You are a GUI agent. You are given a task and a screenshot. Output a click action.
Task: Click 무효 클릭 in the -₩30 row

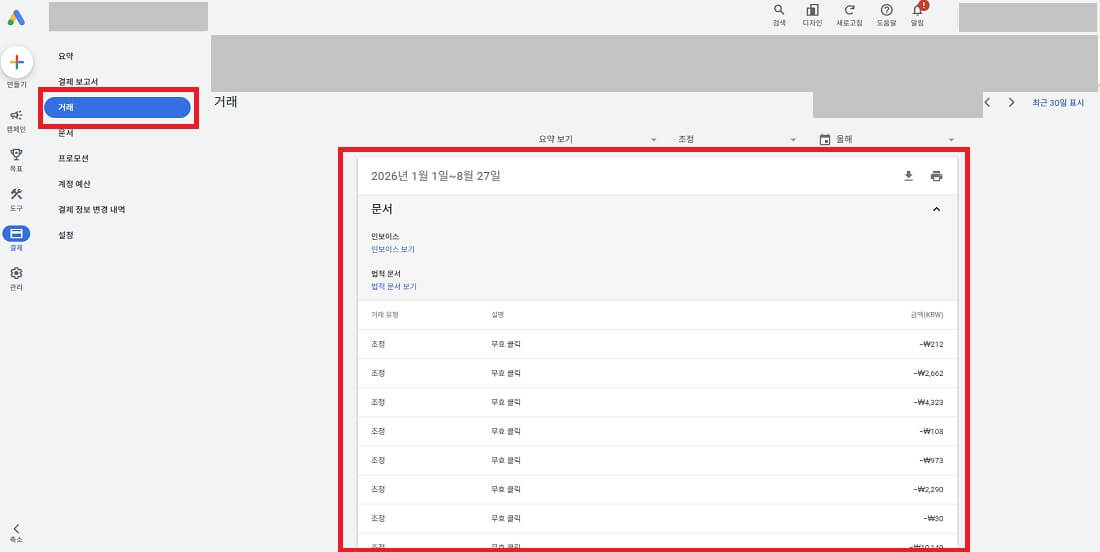click(x=506, y=518)
